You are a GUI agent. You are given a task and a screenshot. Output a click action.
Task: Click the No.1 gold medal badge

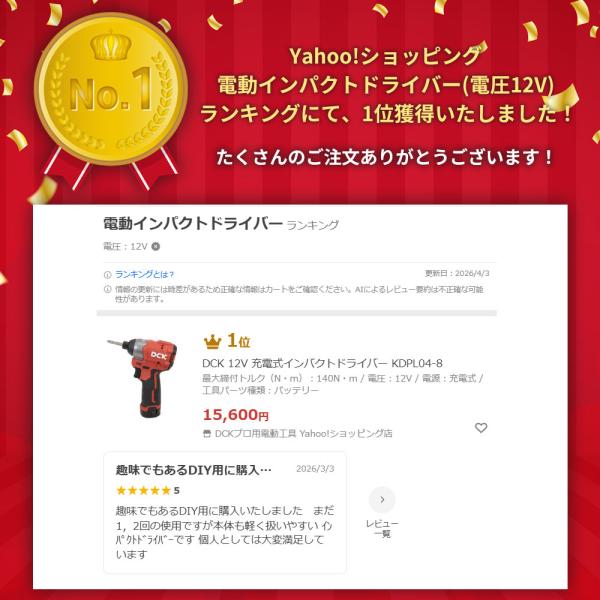[111, 90]
